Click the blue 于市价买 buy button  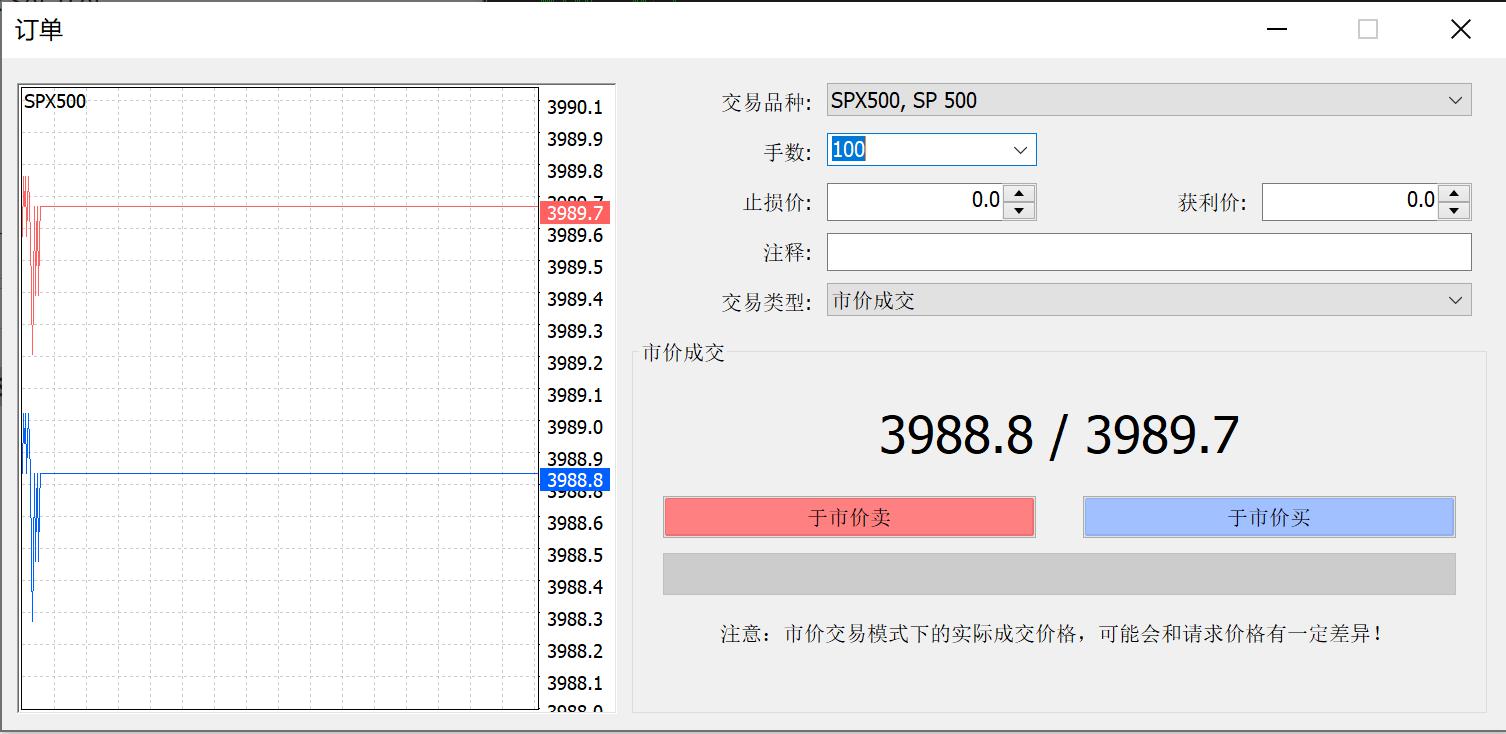point(1268,517)
